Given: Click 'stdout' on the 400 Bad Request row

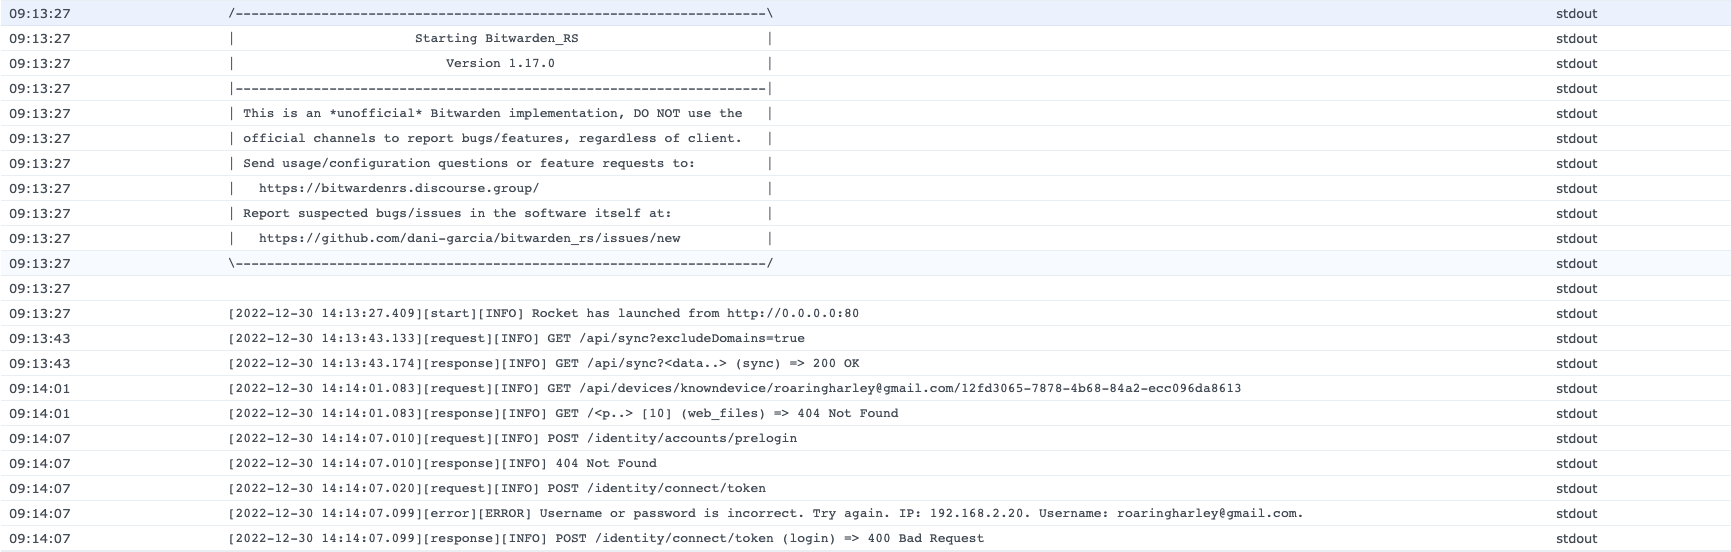Looking at the screenshot, I should pos(1577,538).
